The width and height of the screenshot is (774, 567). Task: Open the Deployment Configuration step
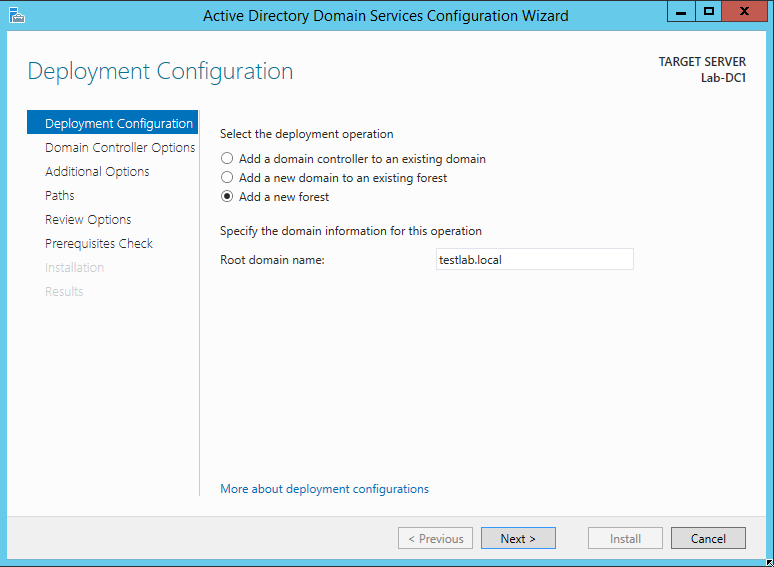[x=118, y=124]
